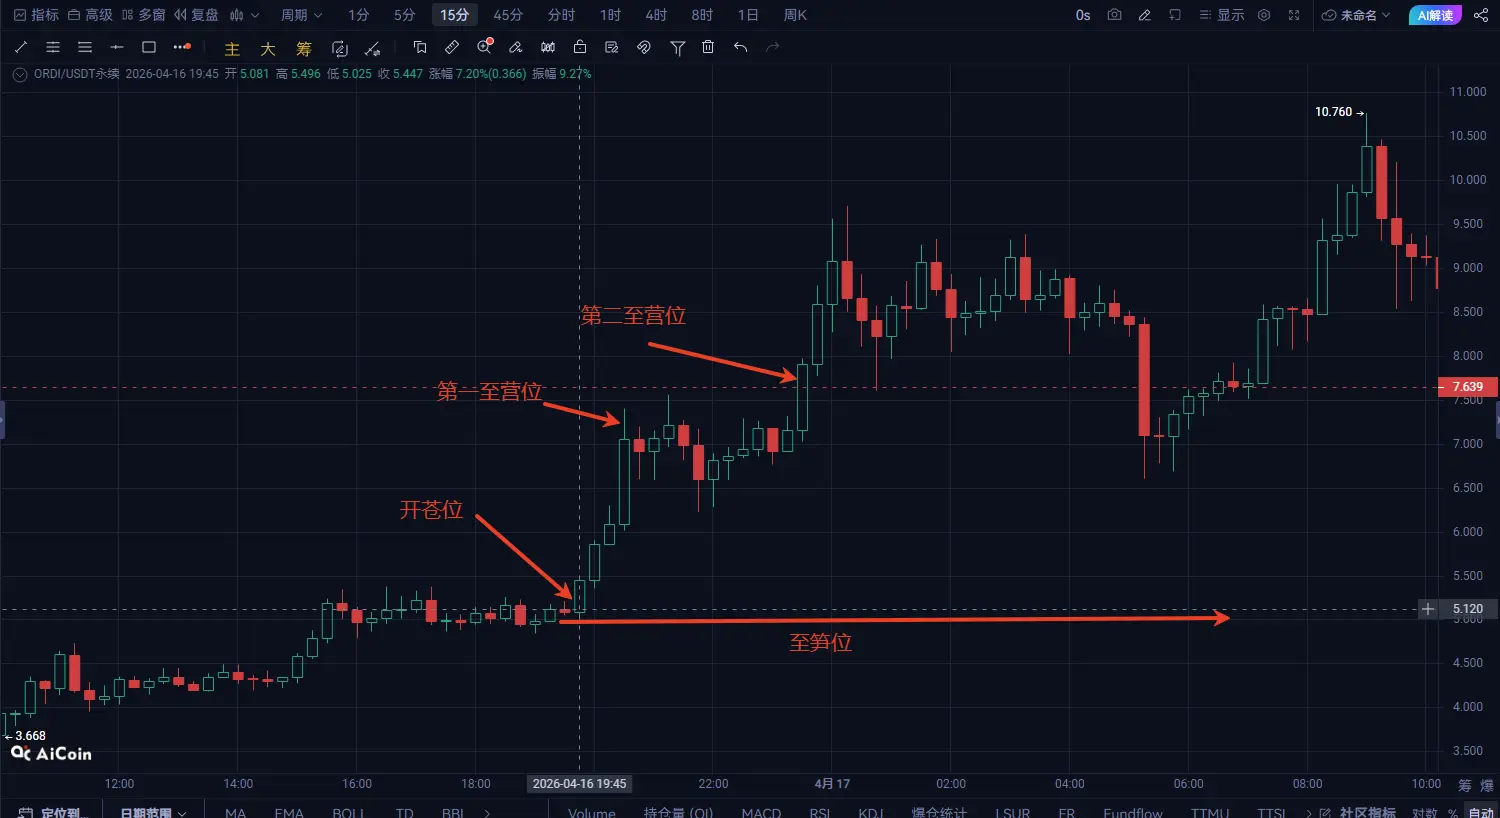Open the 社区指标 community indicators
The image size is (1500, 818).
pyautogui.click(x=1358, y=812)
